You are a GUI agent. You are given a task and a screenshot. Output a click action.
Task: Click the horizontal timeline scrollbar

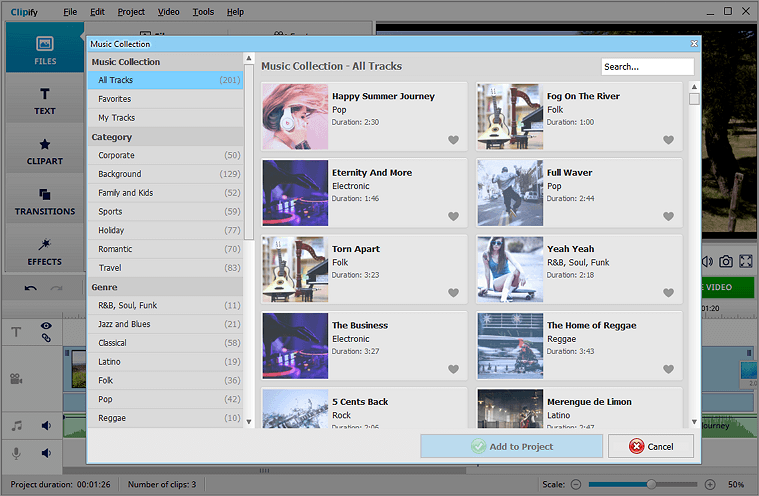point(264,470)
